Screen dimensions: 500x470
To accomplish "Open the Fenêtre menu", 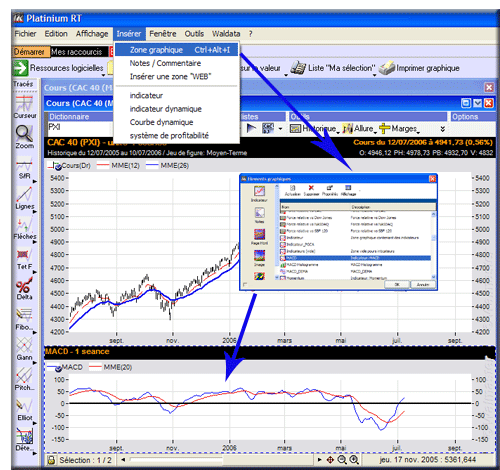I will coord(163,34).
